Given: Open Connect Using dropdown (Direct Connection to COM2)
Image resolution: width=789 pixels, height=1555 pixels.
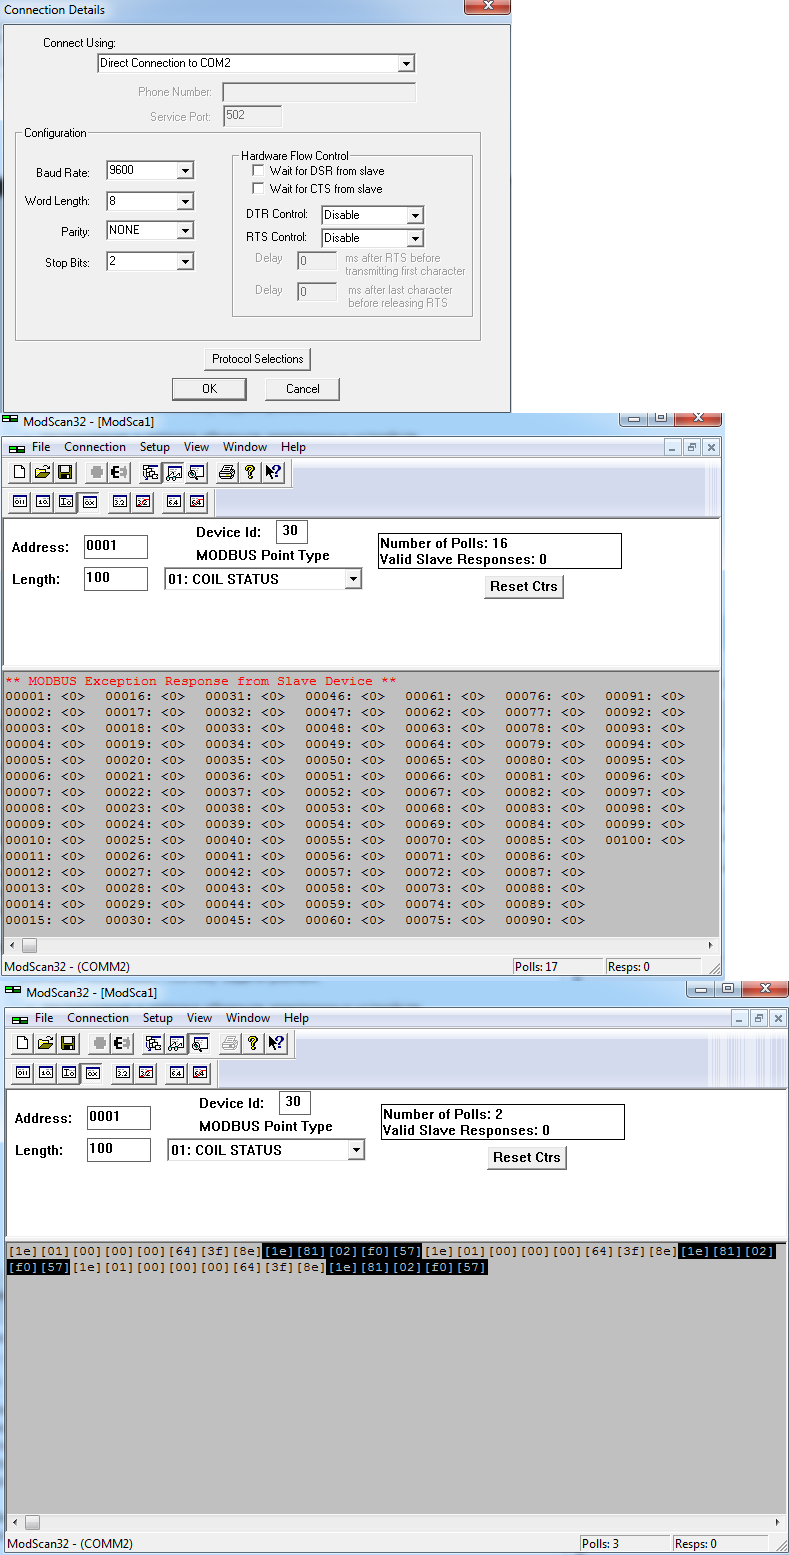Looking at the screenshot, I should [x=406, y=63].
